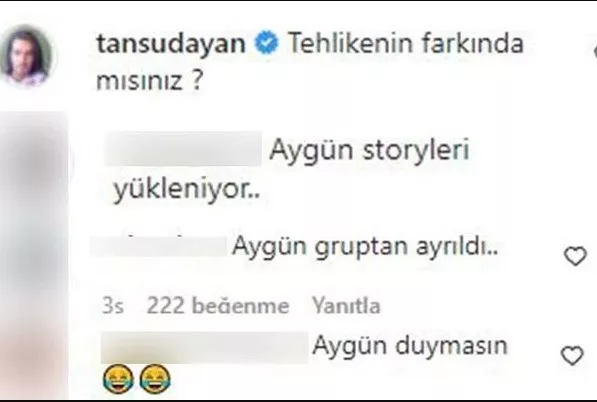597x402 pixels.
Task: Select the "yükleniyor.." comment line
Action: tap(187, 189)
